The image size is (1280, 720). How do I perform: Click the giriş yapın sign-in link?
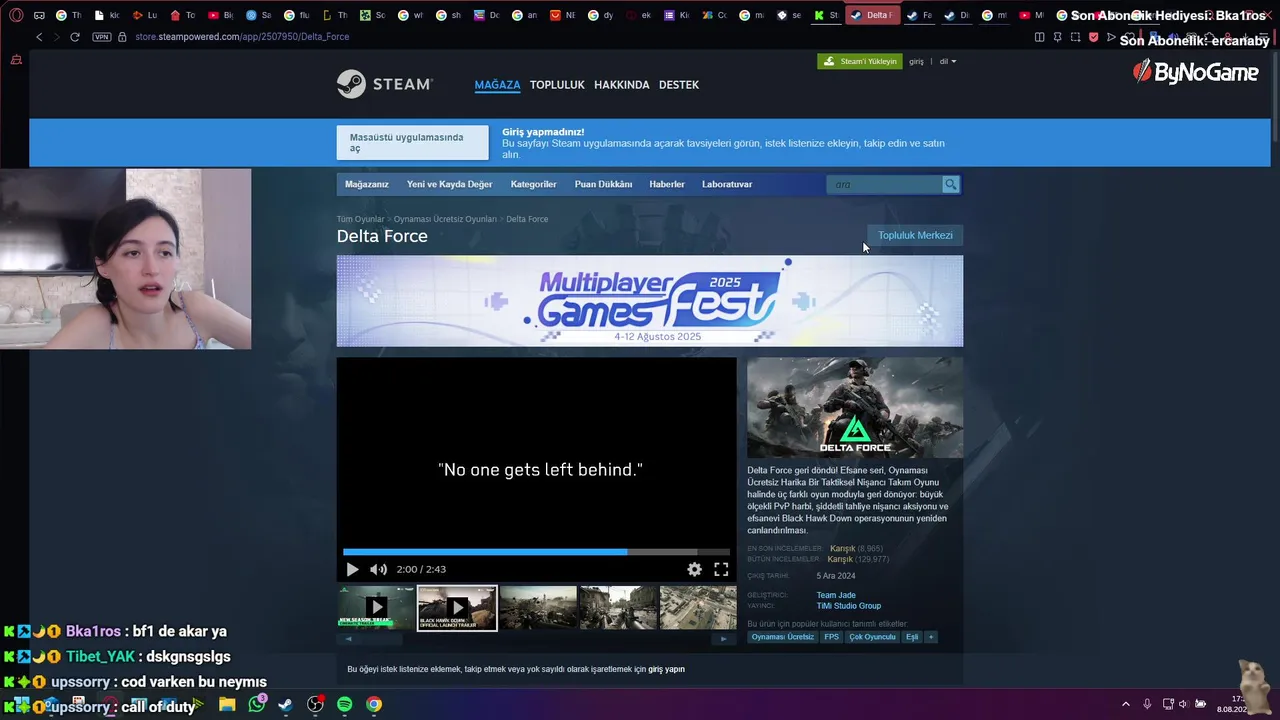(666, 669)
